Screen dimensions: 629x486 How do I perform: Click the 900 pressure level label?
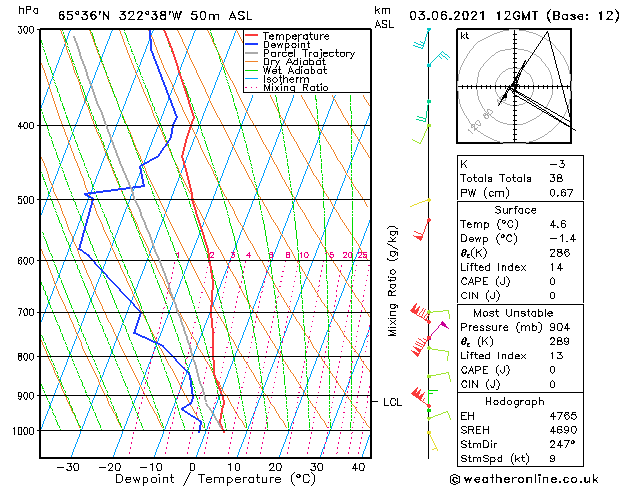28,396
